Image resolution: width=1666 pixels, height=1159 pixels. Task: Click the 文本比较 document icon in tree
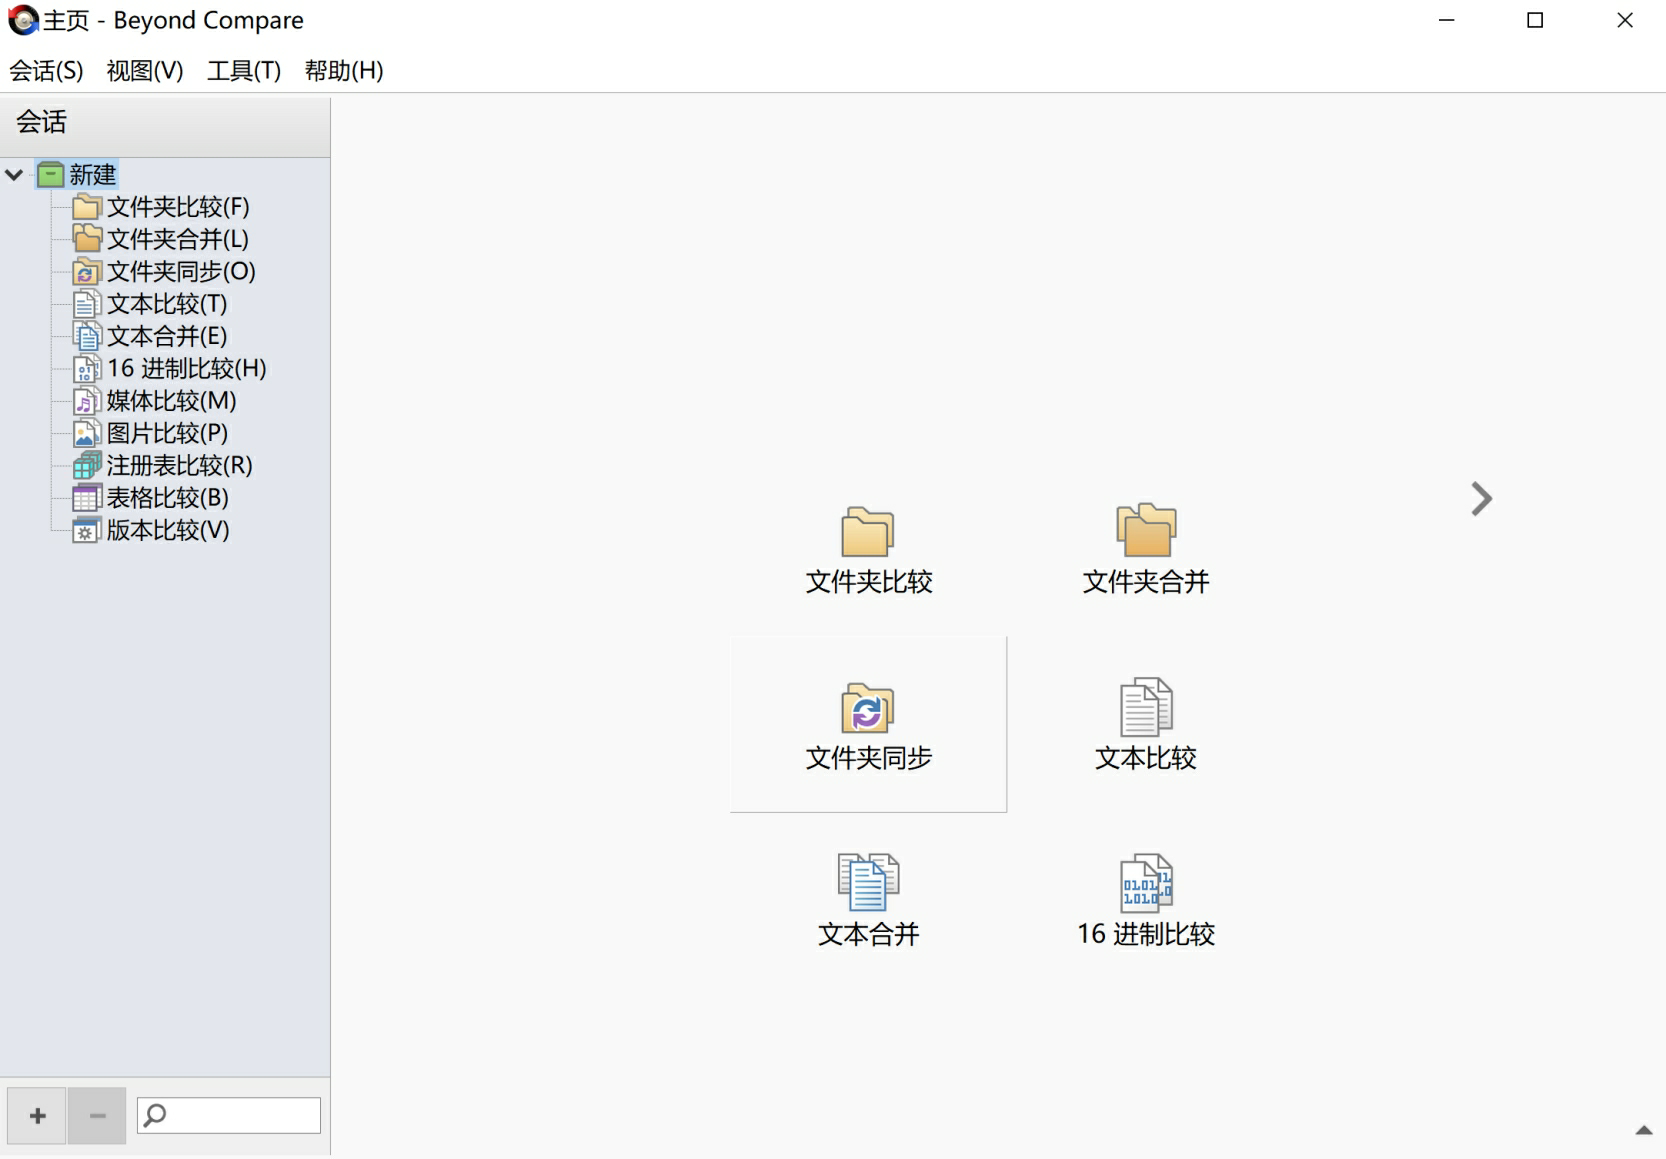[87, 304]
